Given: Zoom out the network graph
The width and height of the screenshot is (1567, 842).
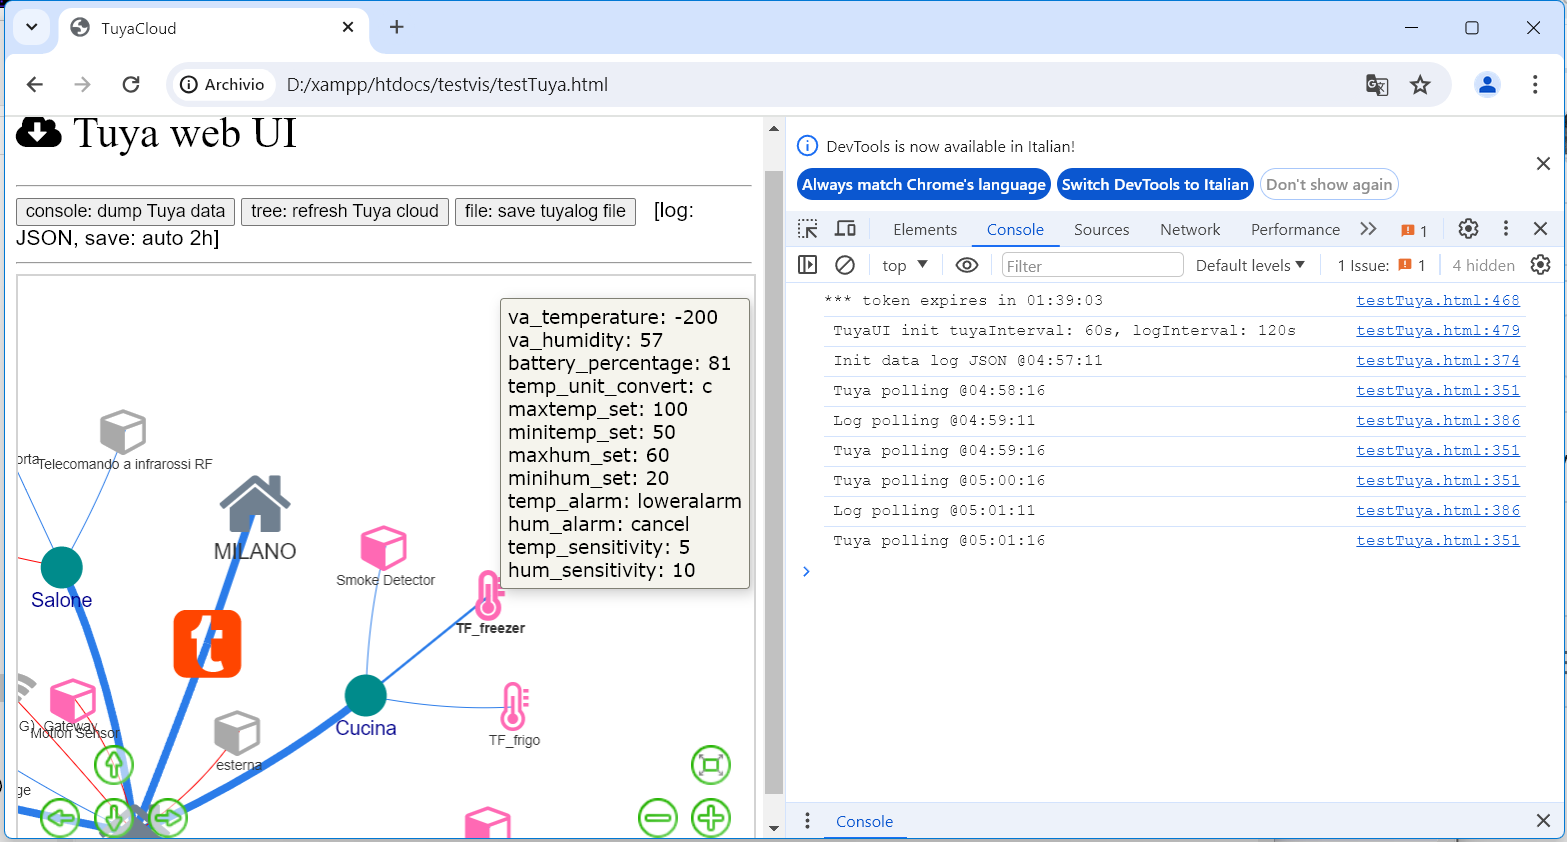Looking at the screenshot, I should (658, 818).
